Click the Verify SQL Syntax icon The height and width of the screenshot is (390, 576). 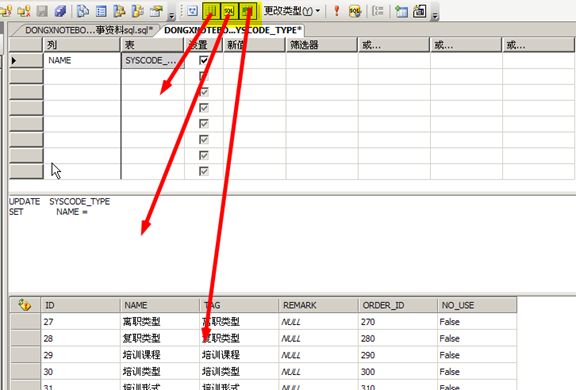[x=355, y=11]
